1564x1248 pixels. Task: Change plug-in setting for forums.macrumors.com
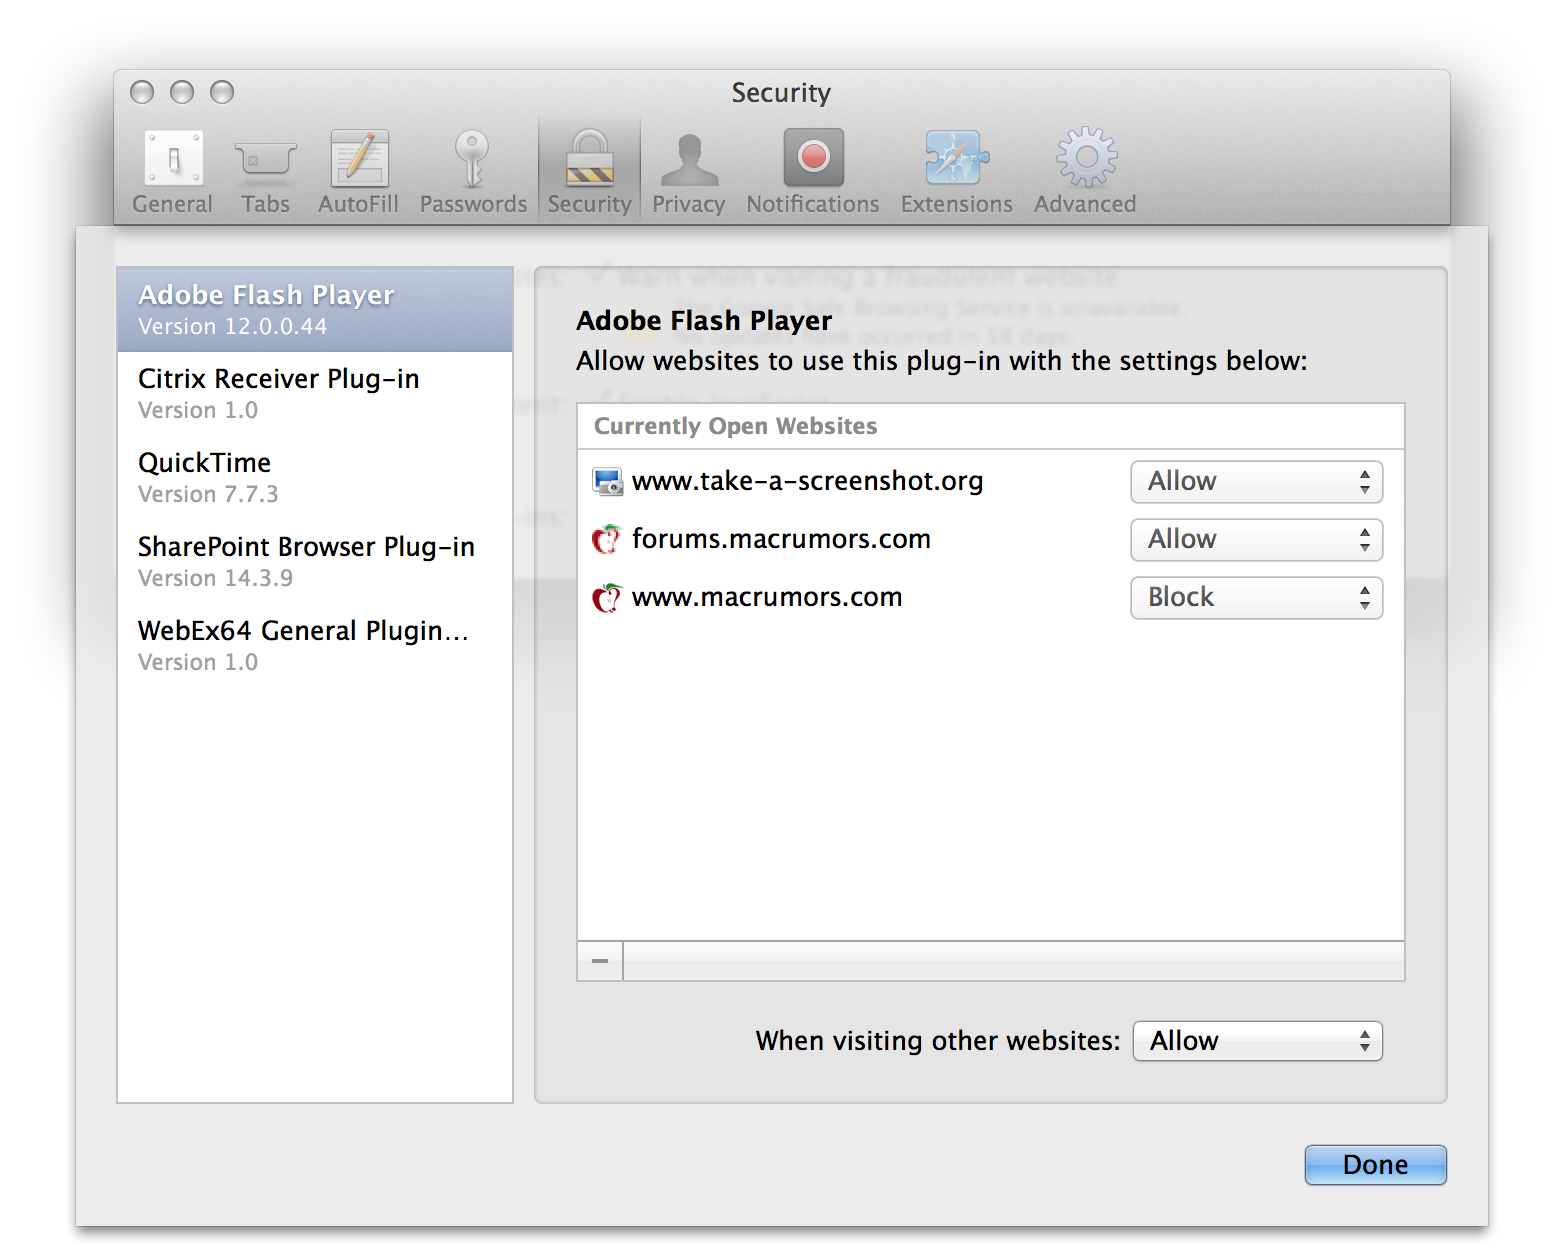click(x=1256, y=540)
